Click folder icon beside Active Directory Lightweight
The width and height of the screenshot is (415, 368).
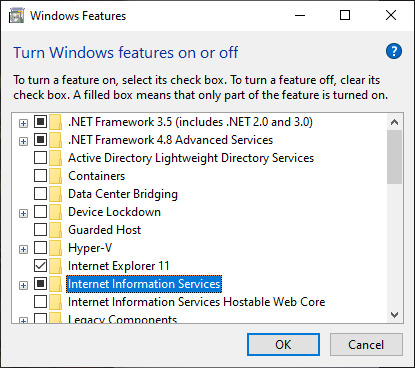55,158
